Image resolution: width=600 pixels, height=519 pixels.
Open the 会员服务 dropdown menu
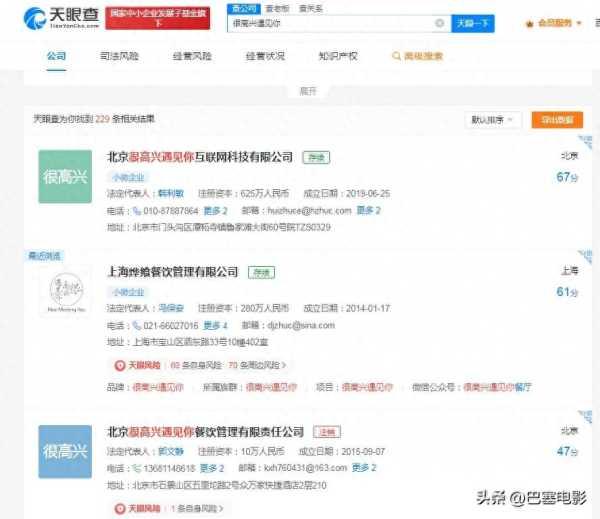[x=559, y=23]
